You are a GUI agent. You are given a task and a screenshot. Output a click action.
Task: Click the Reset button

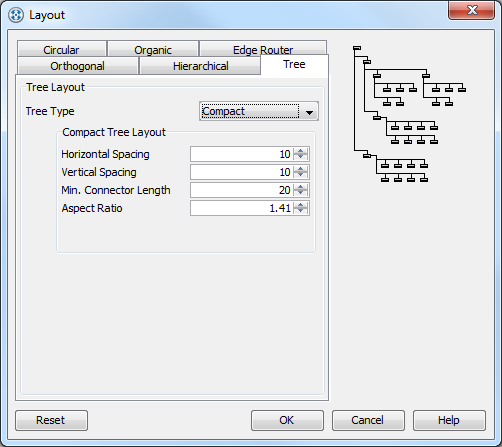[51, 420]
